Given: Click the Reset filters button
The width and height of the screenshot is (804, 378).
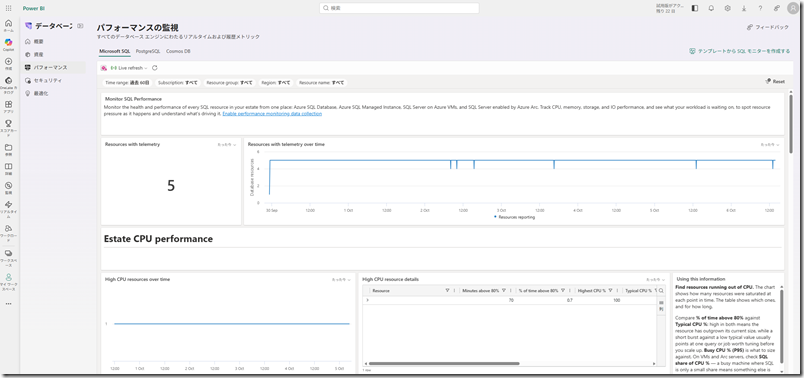Looking at the screenshot, I should pos(775,82).
